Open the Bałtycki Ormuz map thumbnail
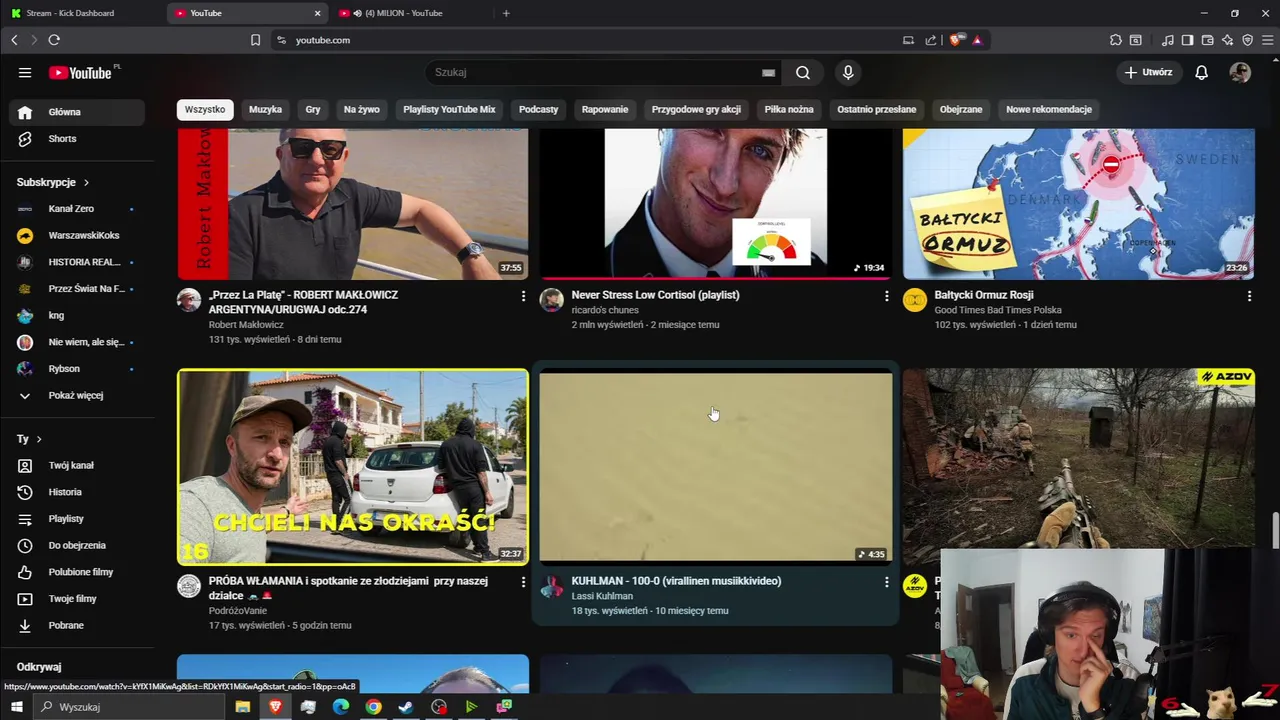1280x720 pixels. click(x=1079, y=204)
